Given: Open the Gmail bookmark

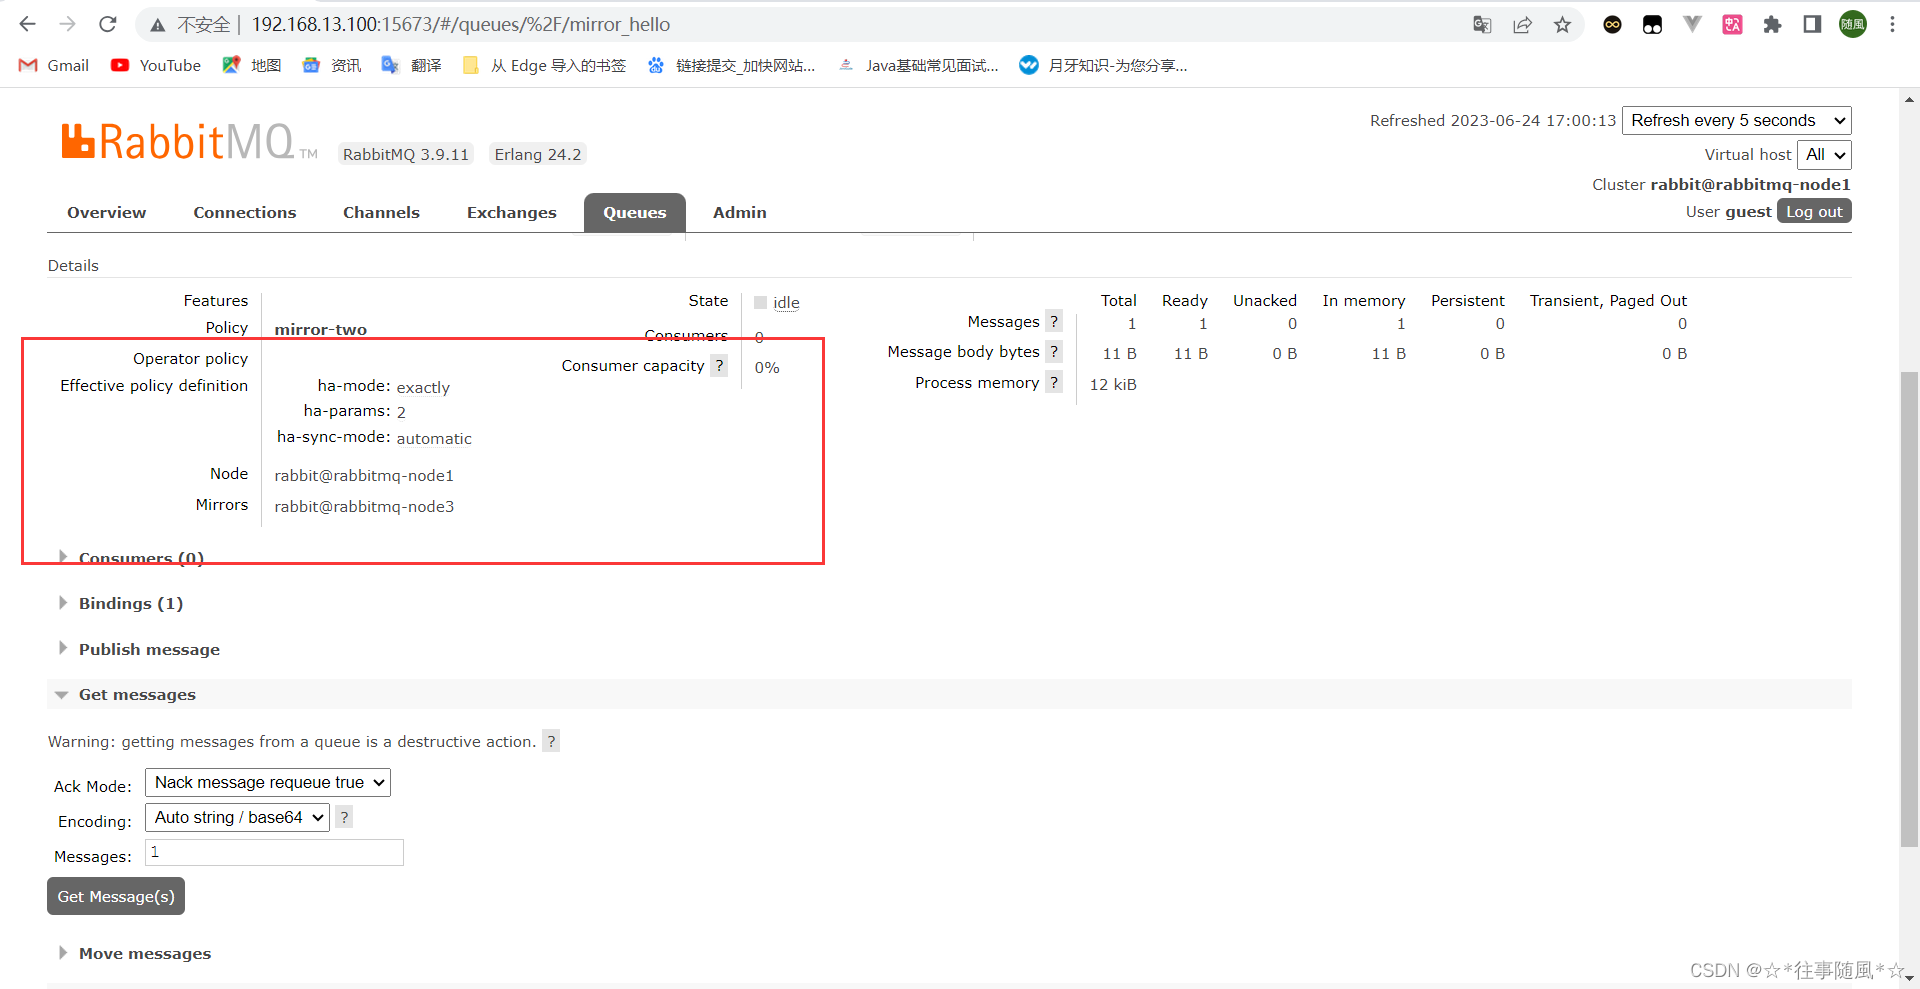Looking at the screenshot, I should pos(54,65).
